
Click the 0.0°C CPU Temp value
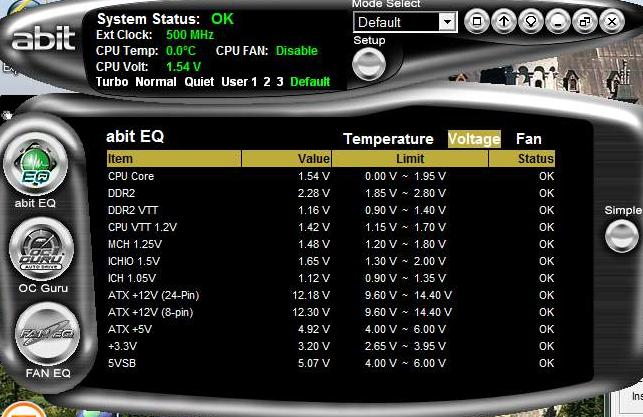point(181,51)
